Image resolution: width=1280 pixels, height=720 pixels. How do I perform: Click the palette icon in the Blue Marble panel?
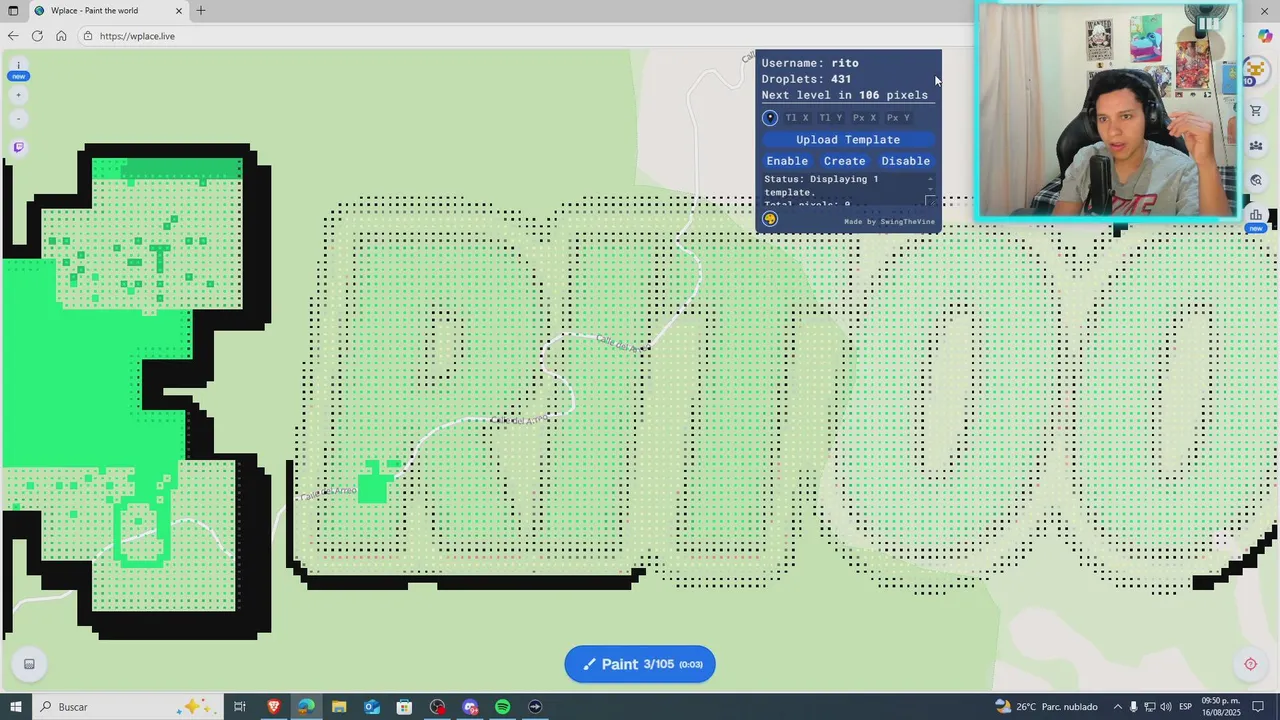(770, 219)
